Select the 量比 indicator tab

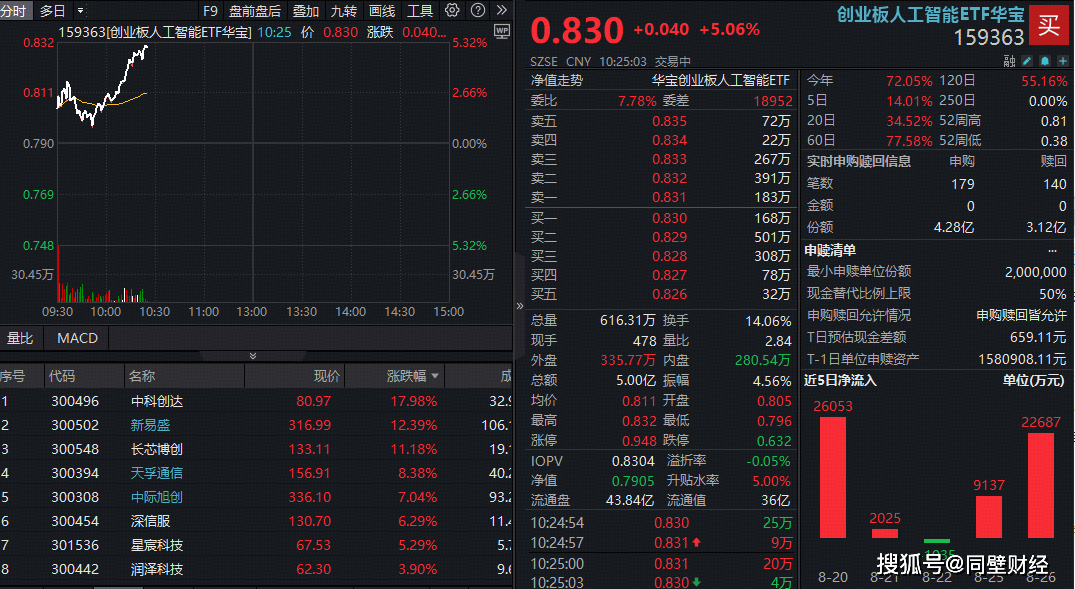point(20,338)
